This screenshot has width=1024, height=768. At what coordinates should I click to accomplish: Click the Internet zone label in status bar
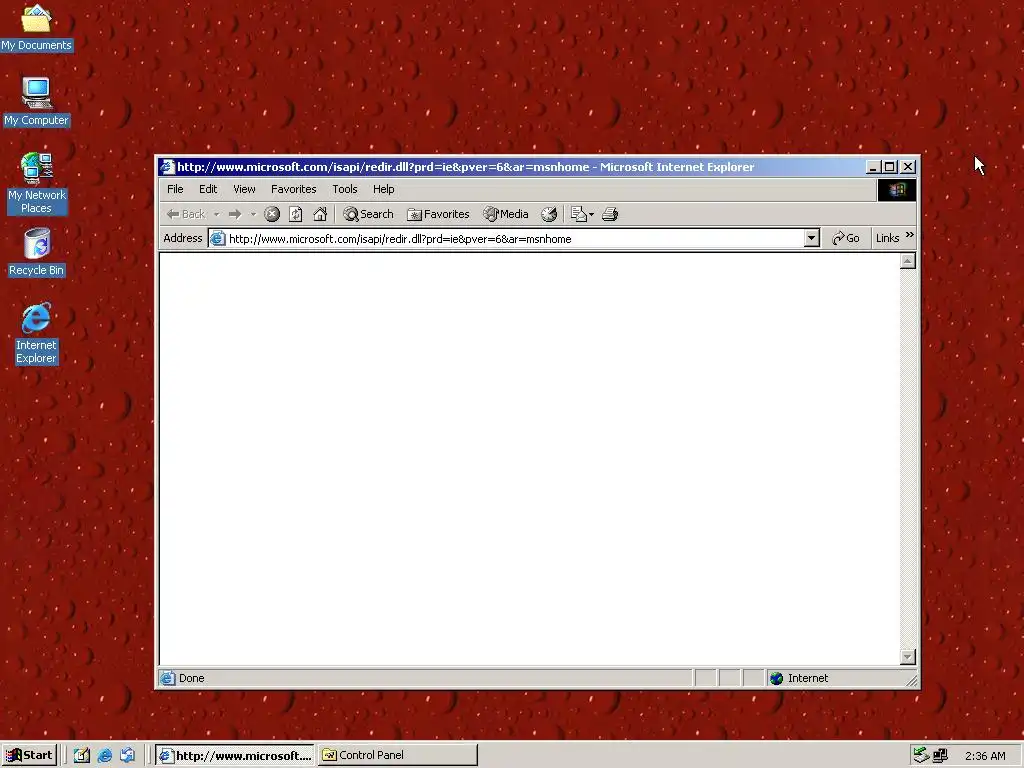(x=808, y=679)
